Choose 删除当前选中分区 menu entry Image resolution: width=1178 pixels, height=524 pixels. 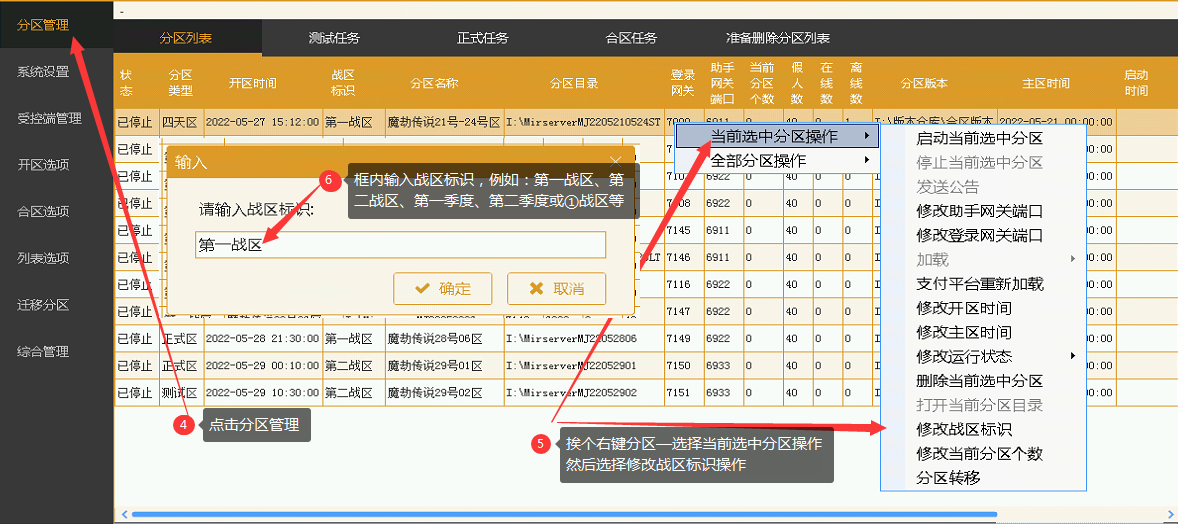979,381
